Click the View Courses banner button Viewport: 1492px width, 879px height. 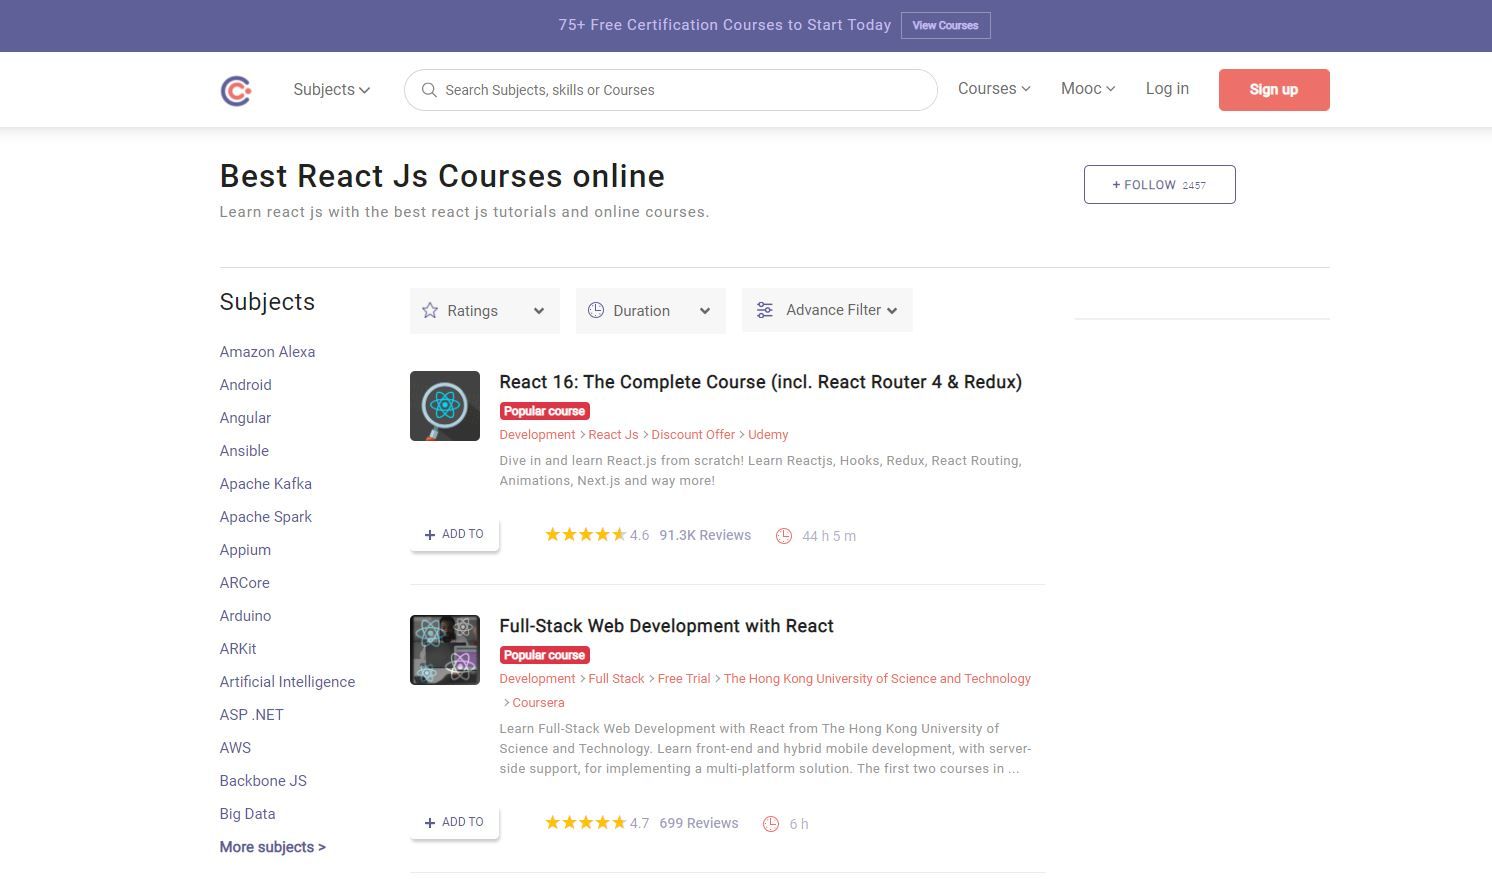point(945,26)
